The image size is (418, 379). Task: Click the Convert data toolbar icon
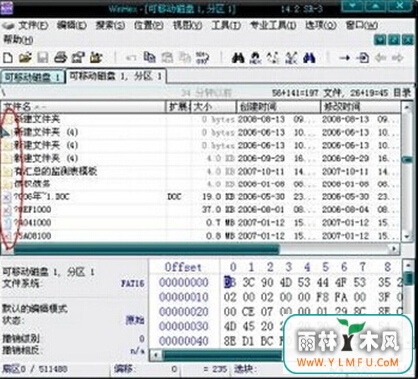click(x=202, y=58)
